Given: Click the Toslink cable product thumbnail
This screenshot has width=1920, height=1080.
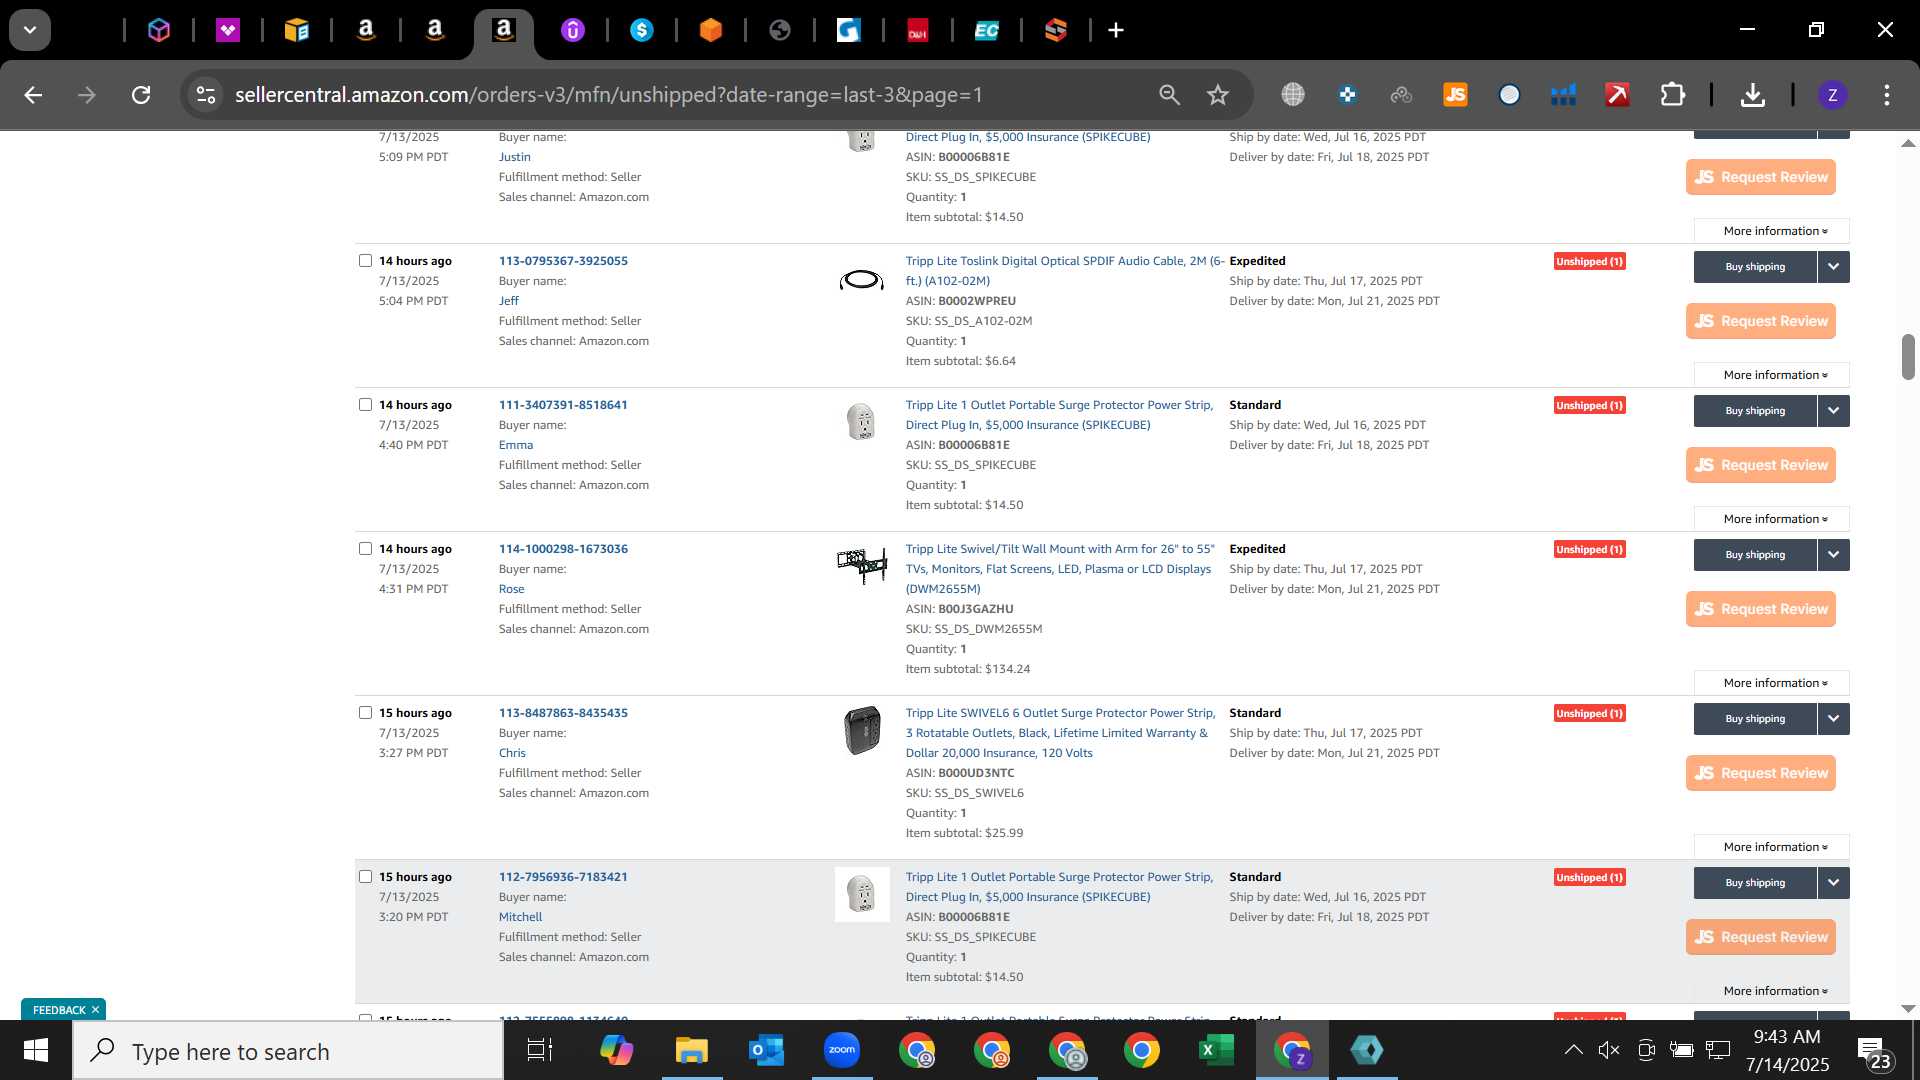Looking at the screenshot, I should point(861,281).
